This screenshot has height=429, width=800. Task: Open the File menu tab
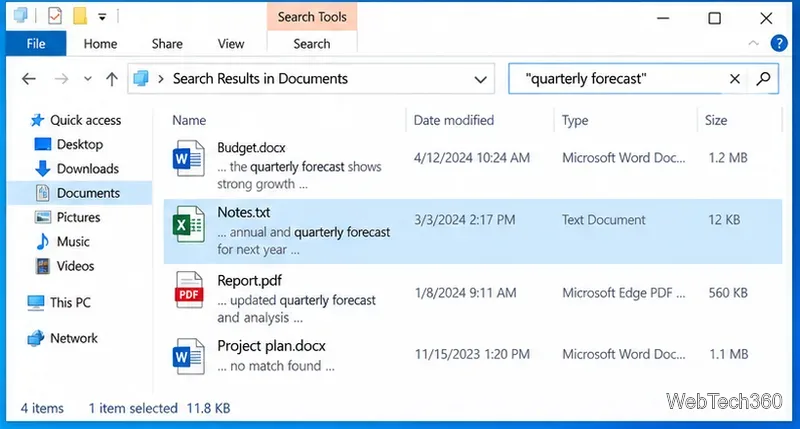click(36, 43)
